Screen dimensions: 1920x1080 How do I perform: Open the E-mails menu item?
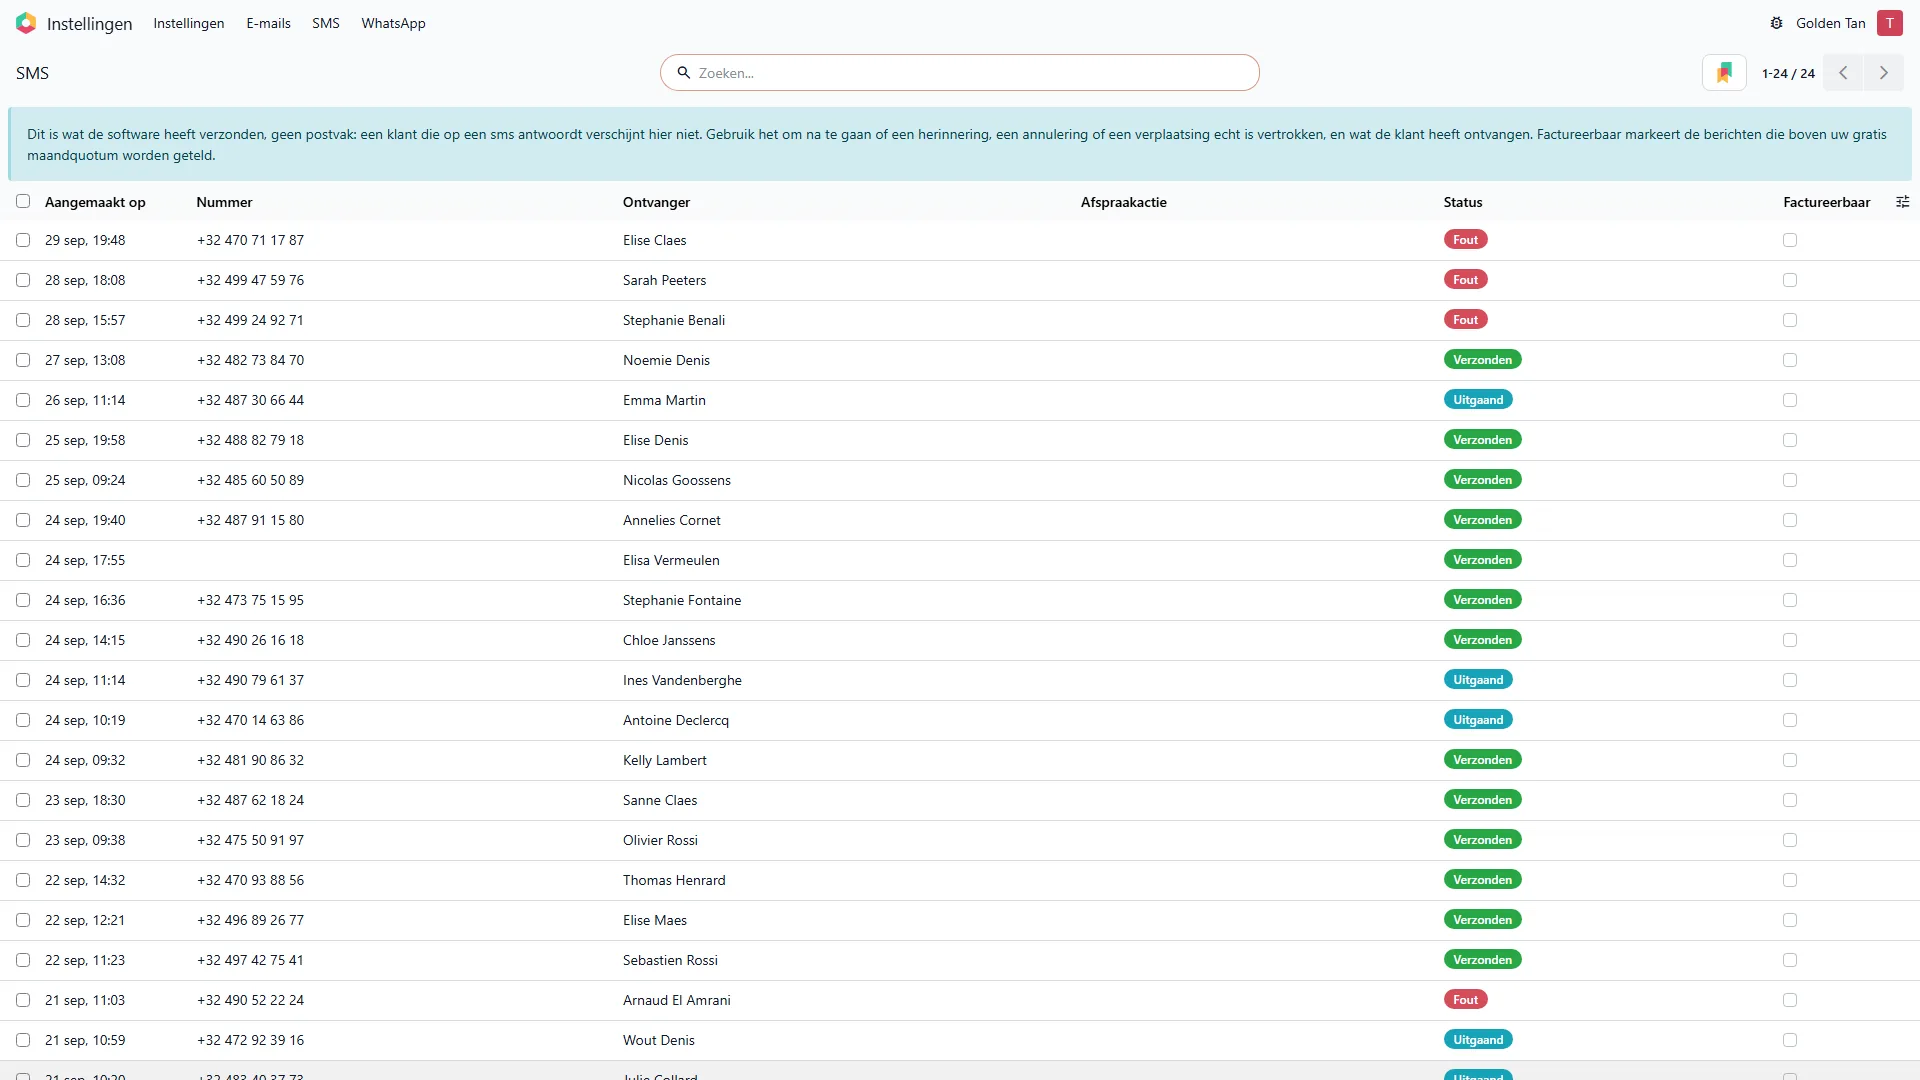(x=268, y=23)
